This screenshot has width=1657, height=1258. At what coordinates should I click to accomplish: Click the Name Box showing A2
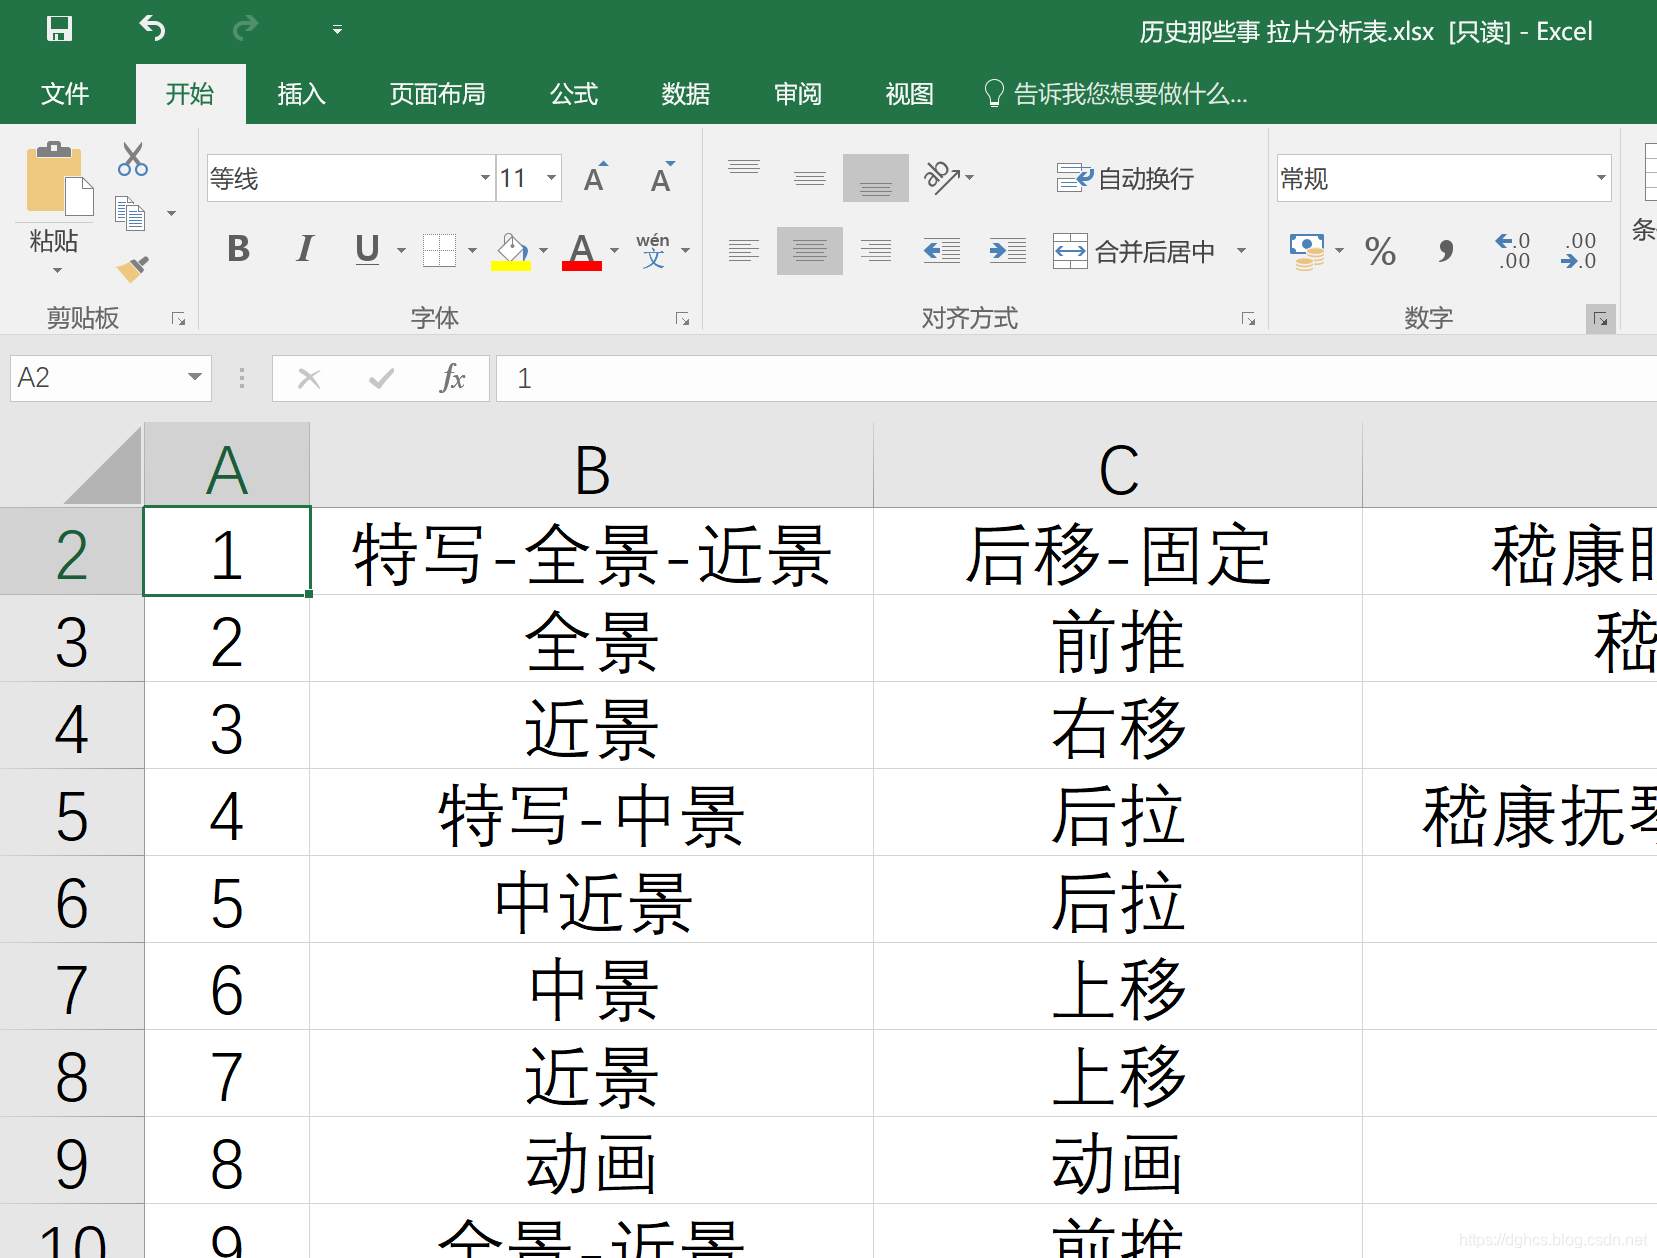[x=96, y=378]
